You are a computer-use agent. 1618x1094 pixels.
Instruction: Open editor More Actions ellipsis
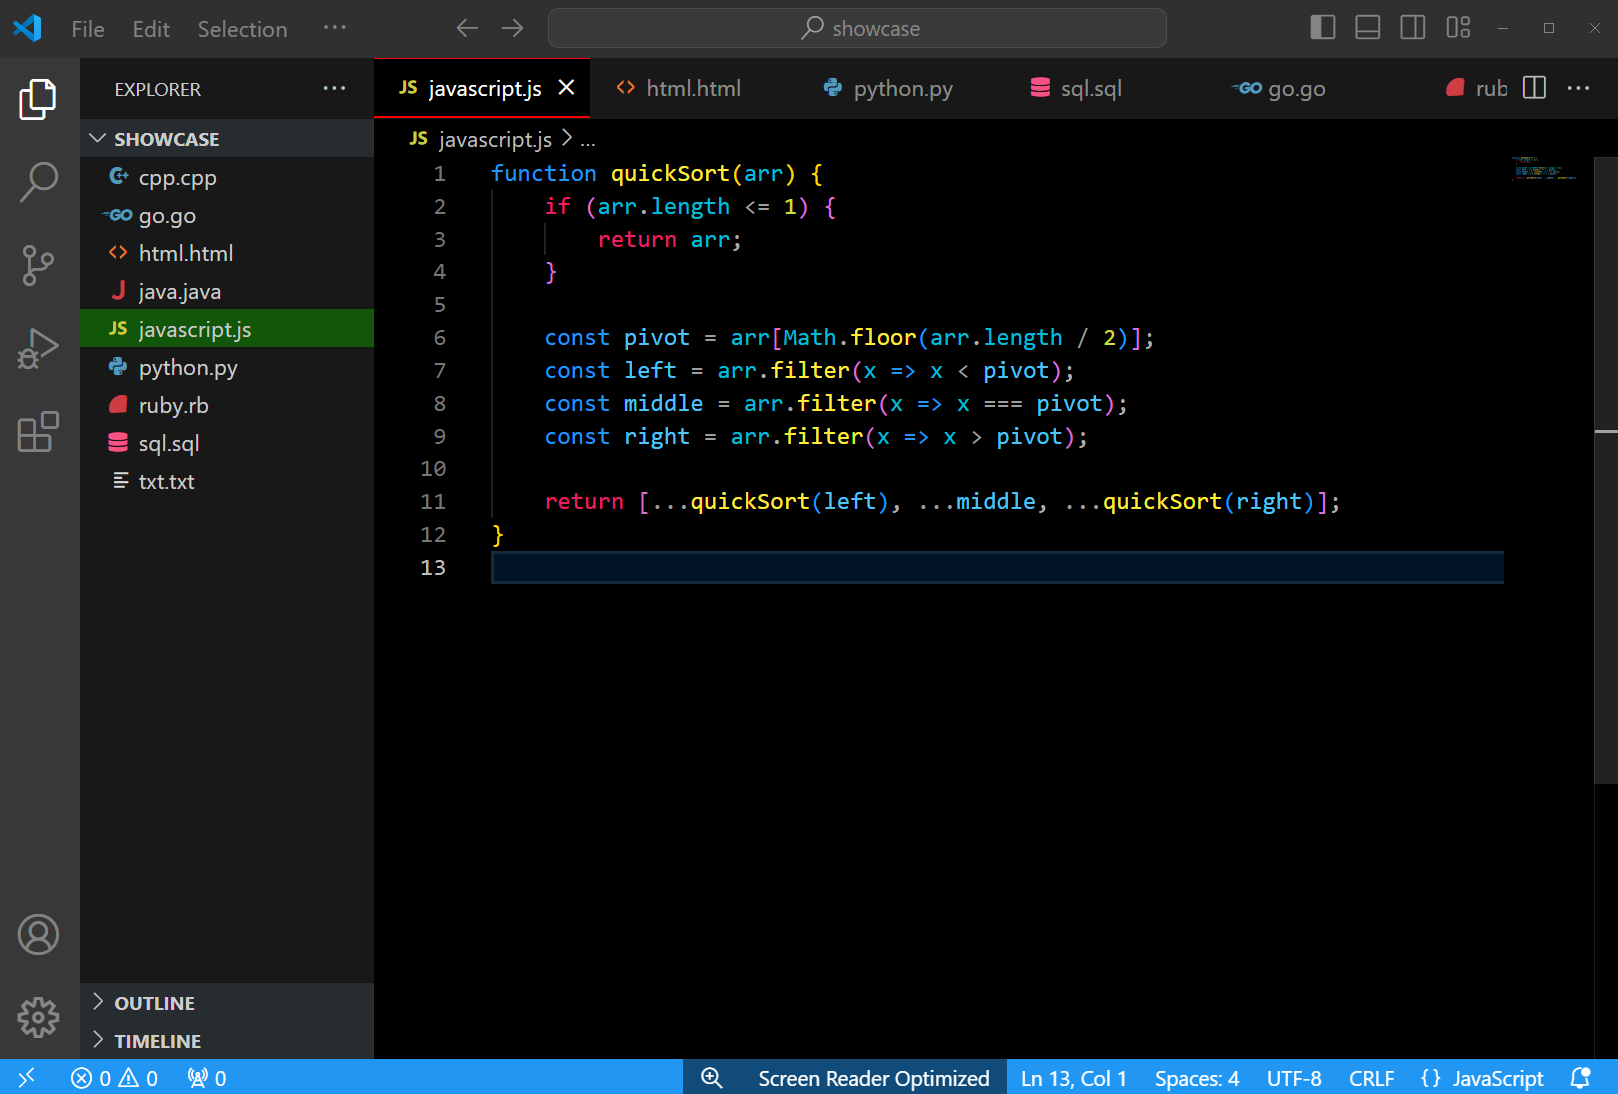coord(1578,88)
